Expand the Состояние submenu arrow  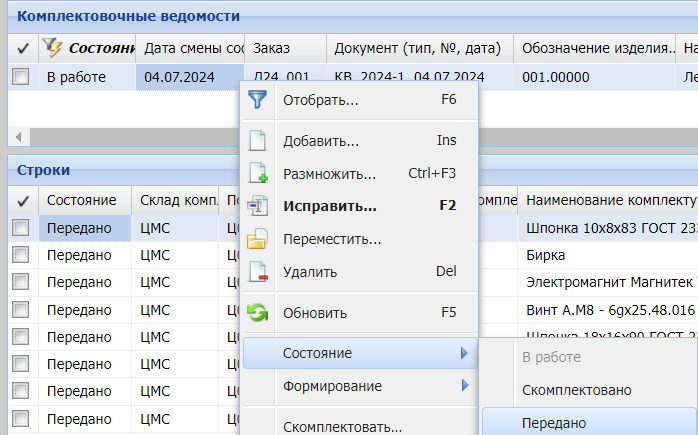(463, 353)
